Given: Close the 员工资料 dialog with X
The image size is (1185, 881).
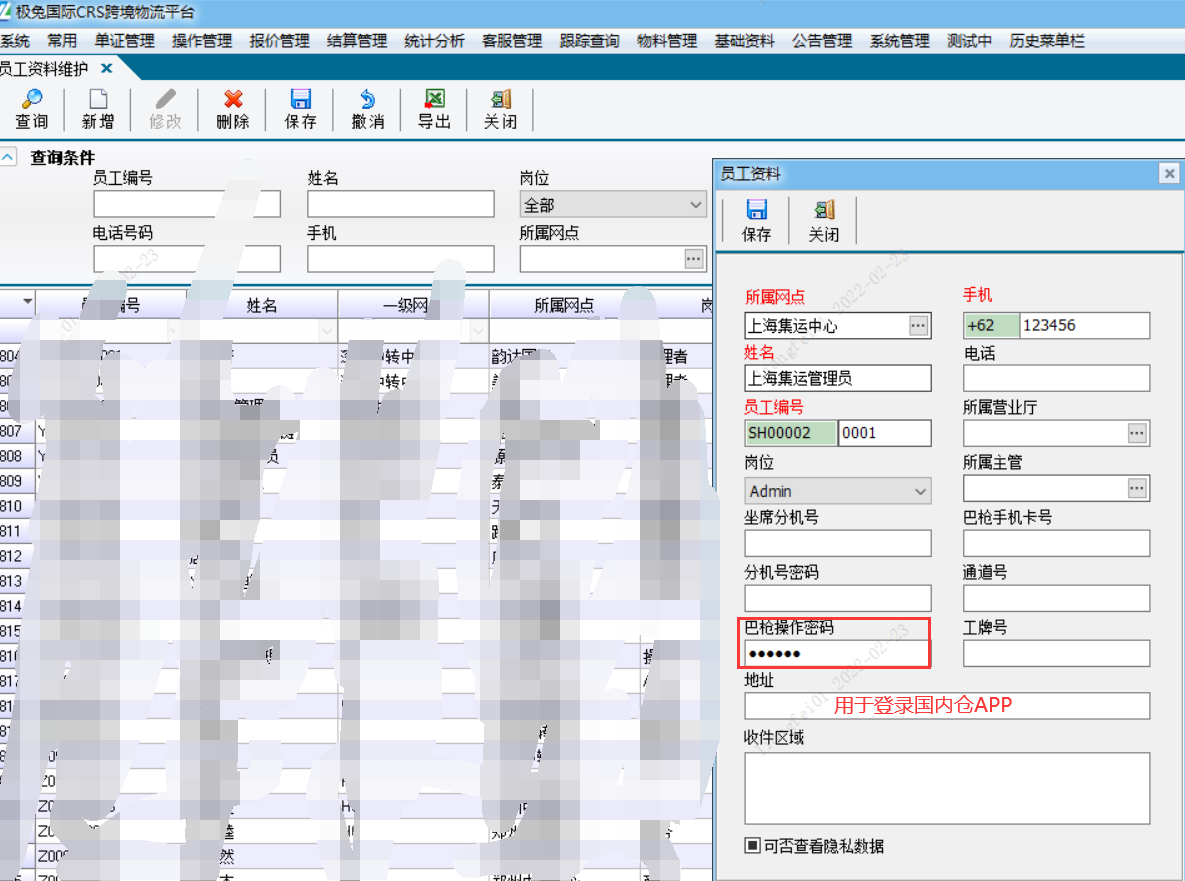Looking at the screenshot, I should click(x=1169, y=174).
